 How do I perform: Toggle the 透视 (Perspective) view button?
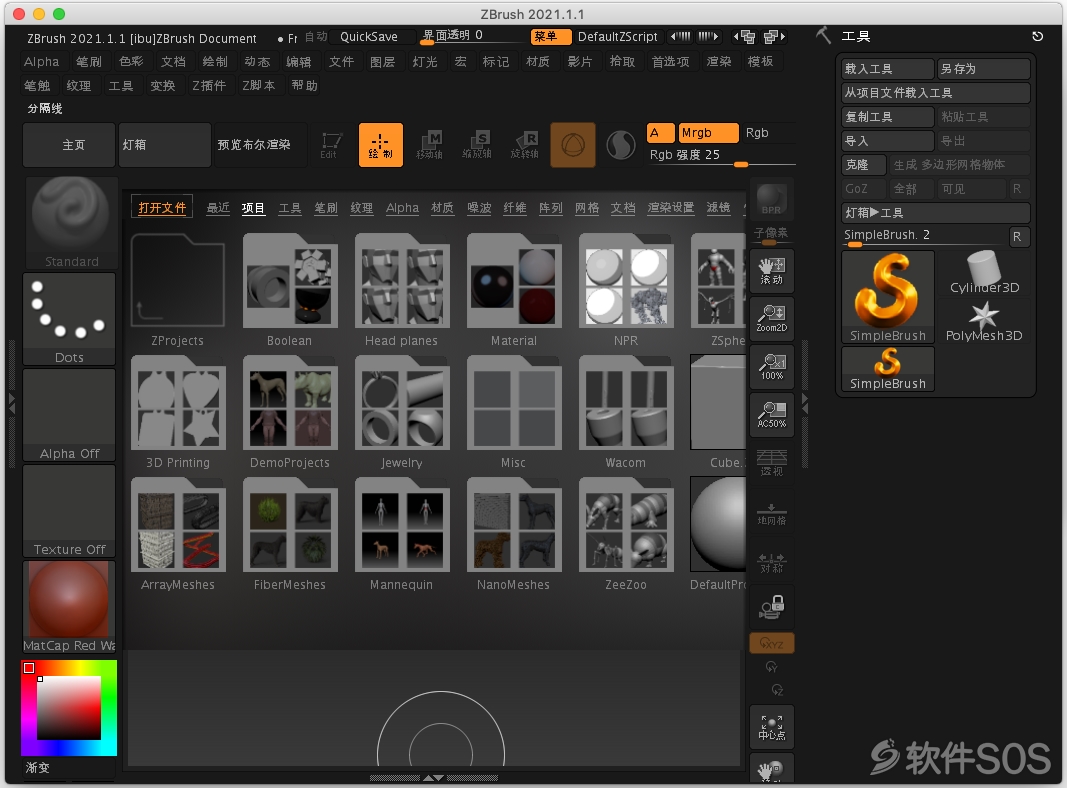point(772,463)
